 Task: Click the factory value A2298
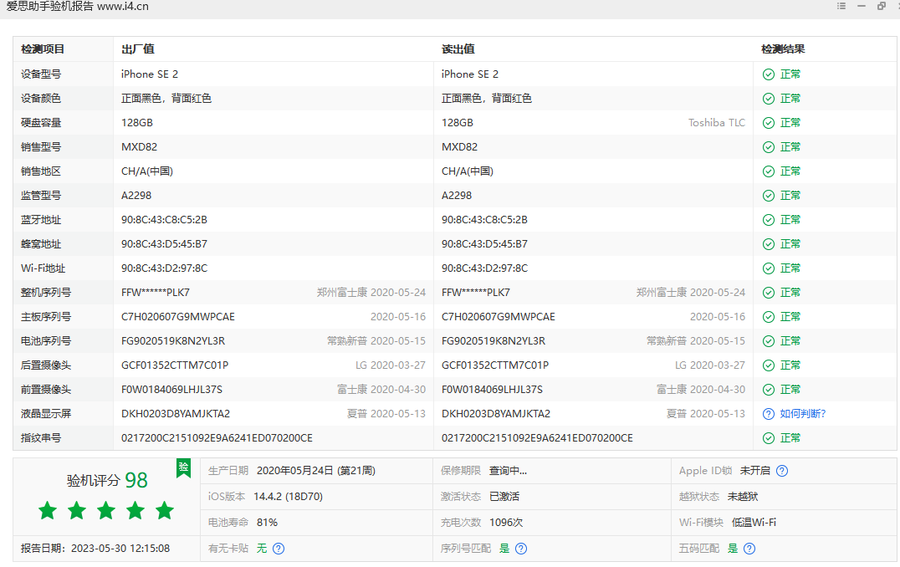(x=136, y=196)
